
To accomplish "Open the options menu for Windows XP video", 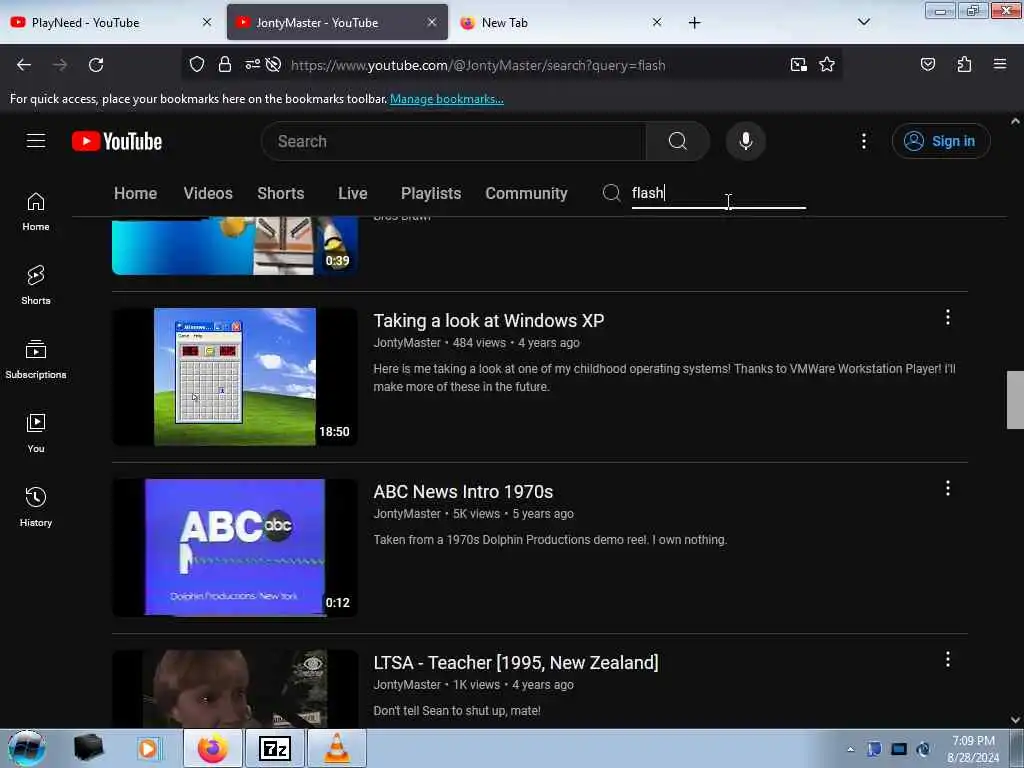I will pos(948,317).
